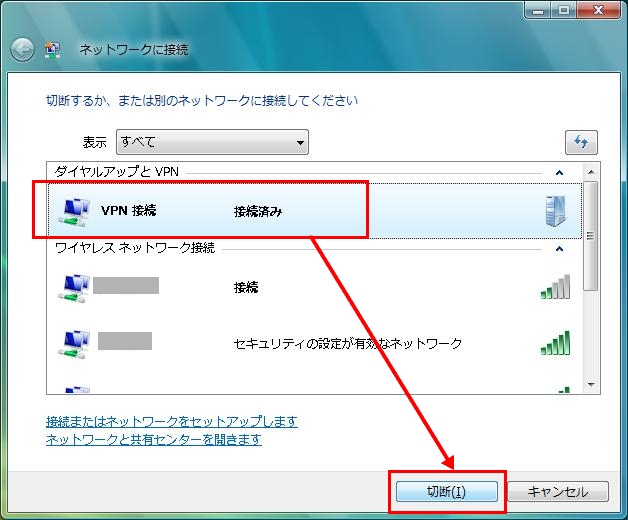Click the network connection icon in header
The image size is (628, 520).
(52, 50)
